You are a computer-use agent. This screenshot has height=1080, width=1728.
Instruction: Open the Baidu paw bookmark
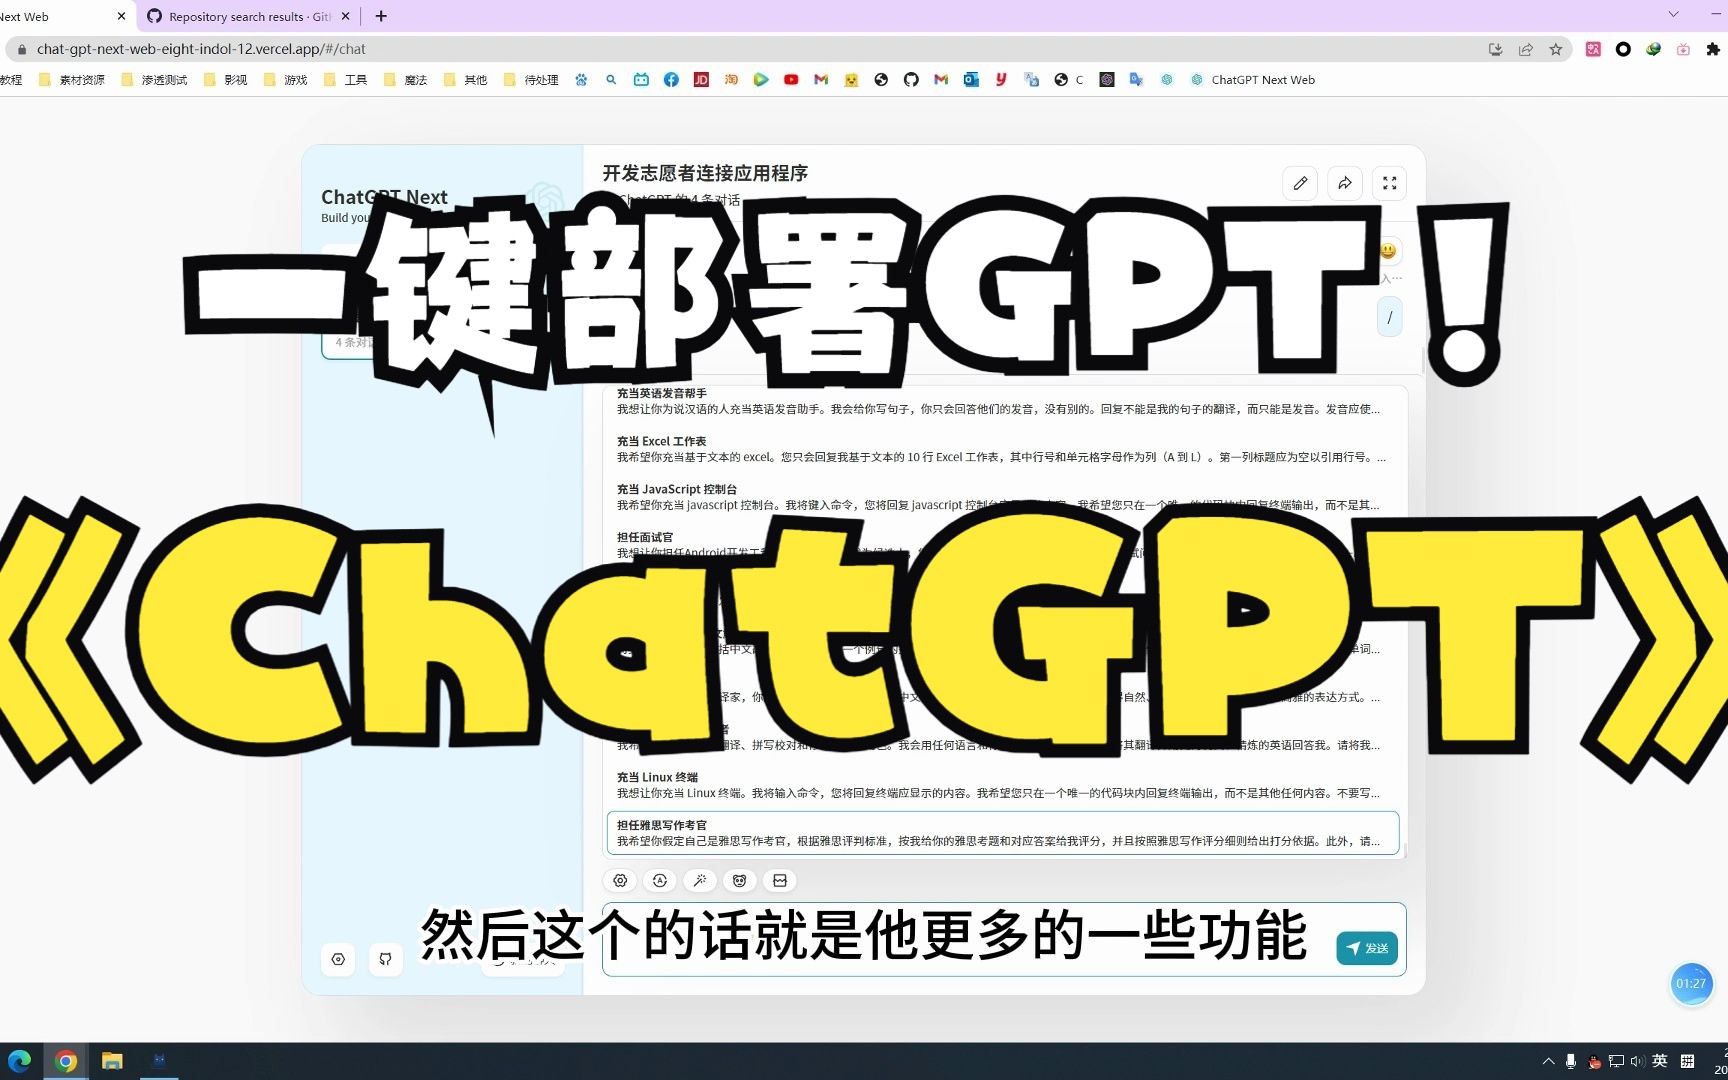pyautogui.click(x=581, y=80)
